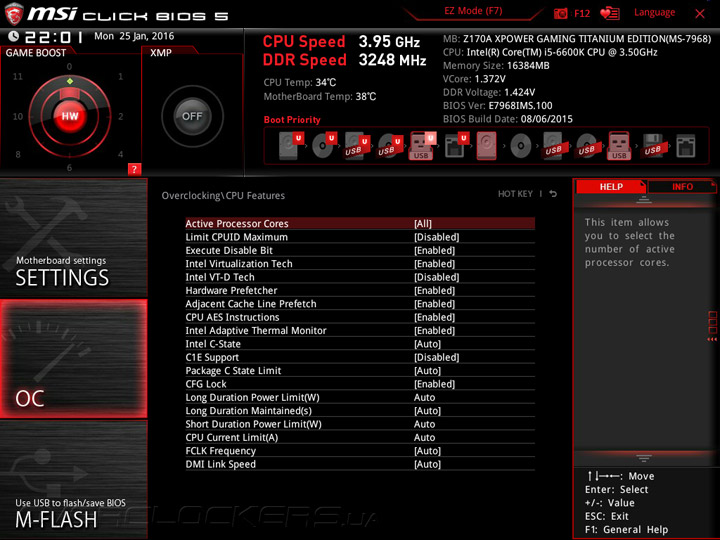This screenshot has width=720, height=540.
Task: Click the date Mon 25 Jan, 2016
Action: tap(134, 36)
